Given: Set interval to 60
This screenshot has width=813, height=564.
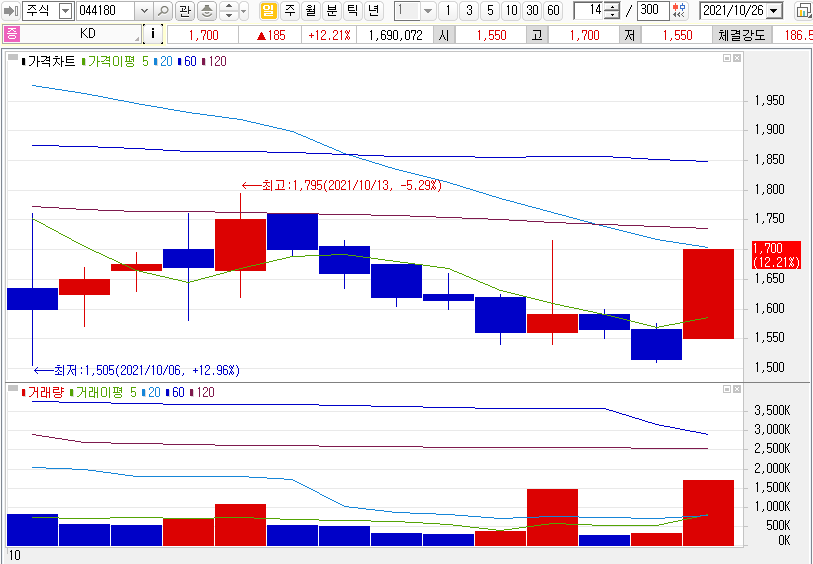Looking at the screenshot, I should click(553, 10).
